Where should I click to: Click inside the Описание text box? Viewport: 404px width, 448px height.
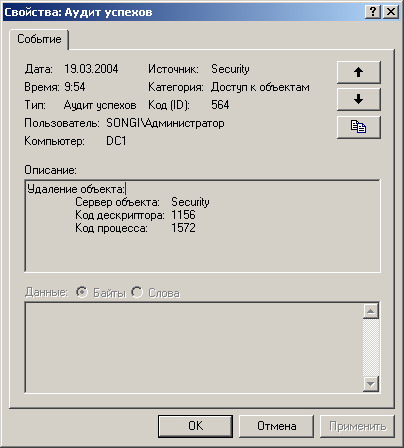tap(202, 226)
